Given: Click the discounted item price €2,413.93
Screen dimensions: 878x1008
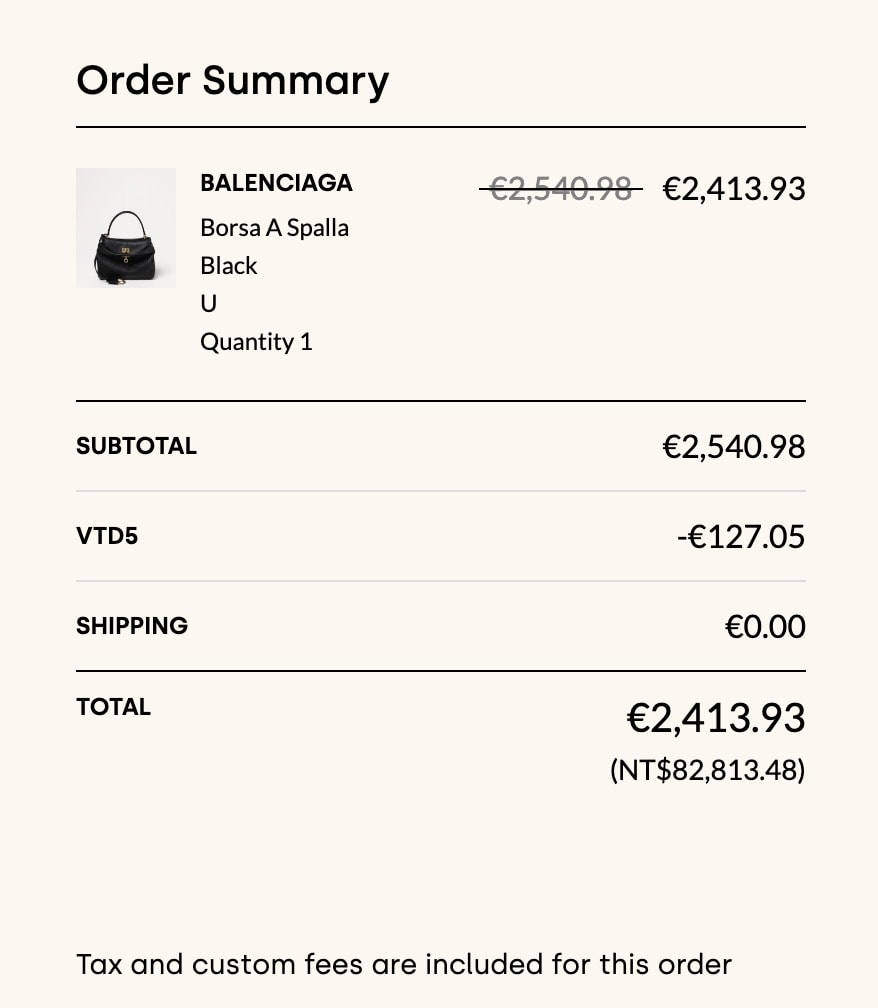Looking at the screenshot, I should coord(733,189).
